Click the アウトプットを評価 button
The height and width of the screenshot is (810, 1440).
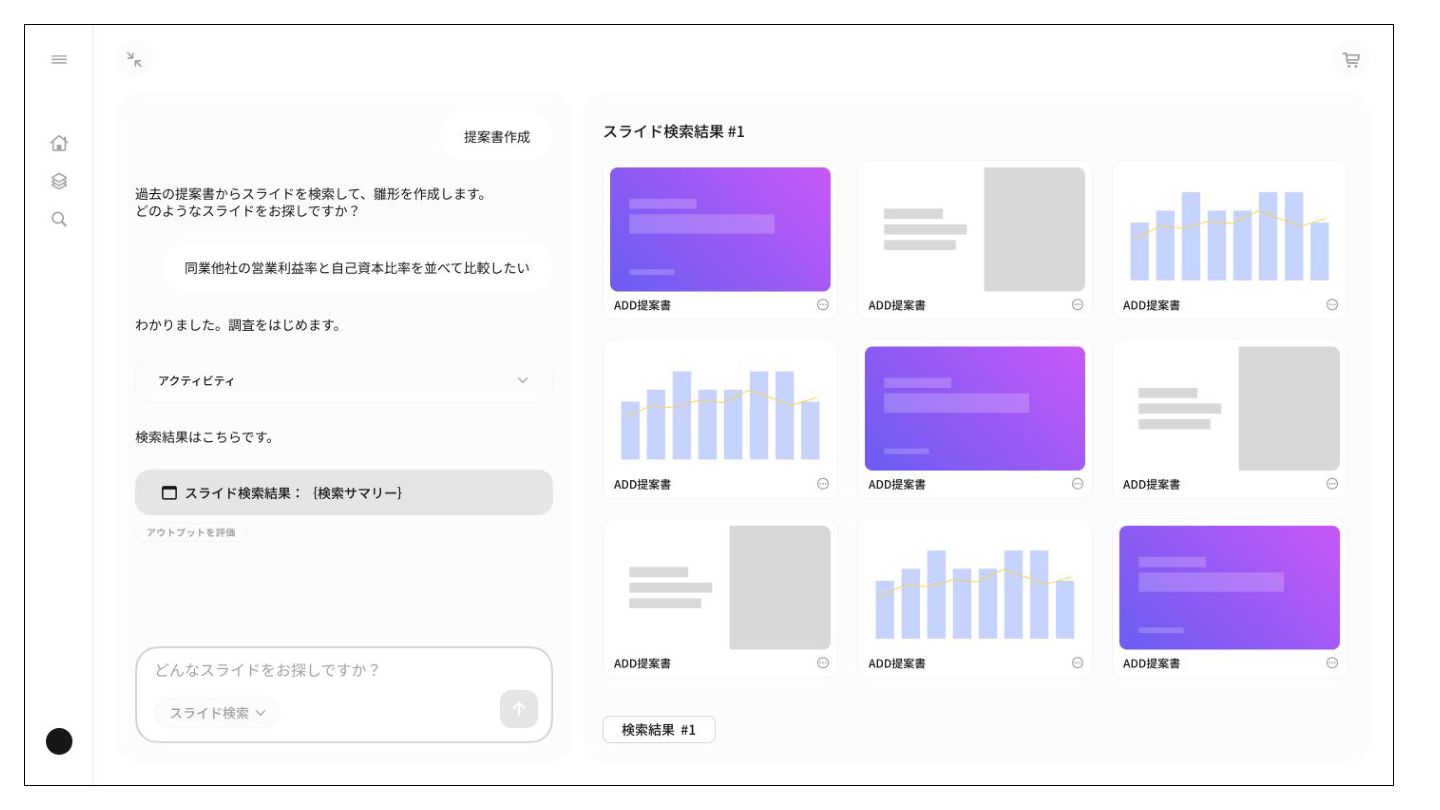(191, 533)
